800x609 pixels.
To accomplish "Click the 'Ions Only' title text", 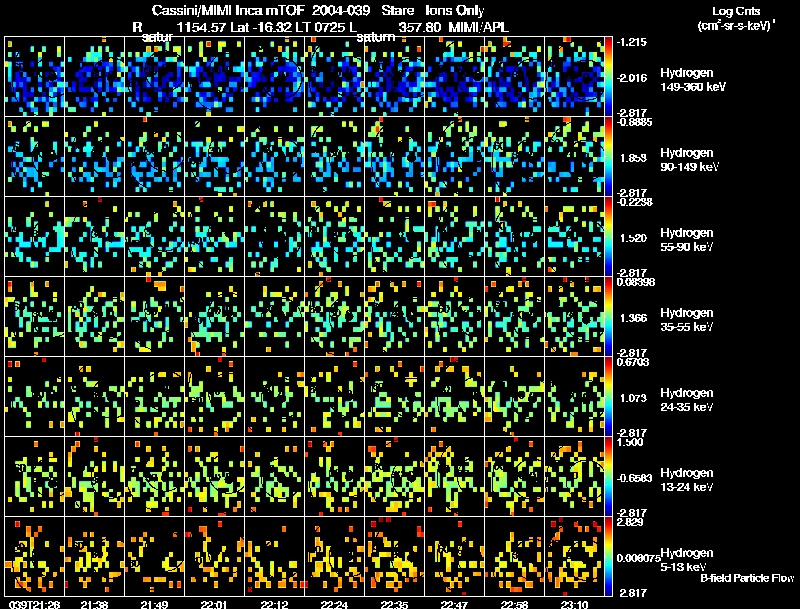I will tap(455, 11).
